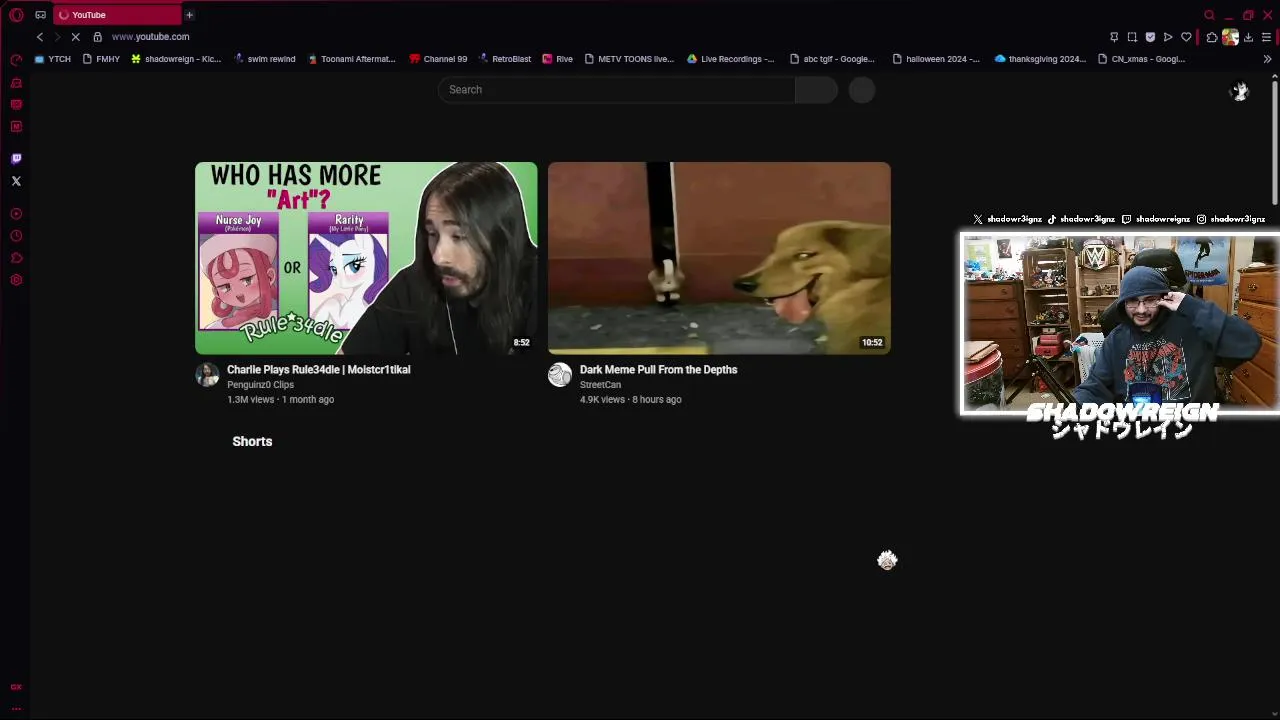This screenshot has height=720, width=1280.
Task: Open the extensions puzzle icon in the toolbar
Action: 1212,37
